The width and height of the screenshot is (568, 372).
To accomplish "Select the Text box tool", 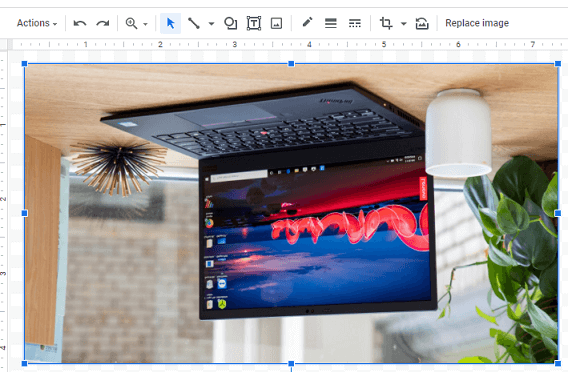I will tap(254, 23).
